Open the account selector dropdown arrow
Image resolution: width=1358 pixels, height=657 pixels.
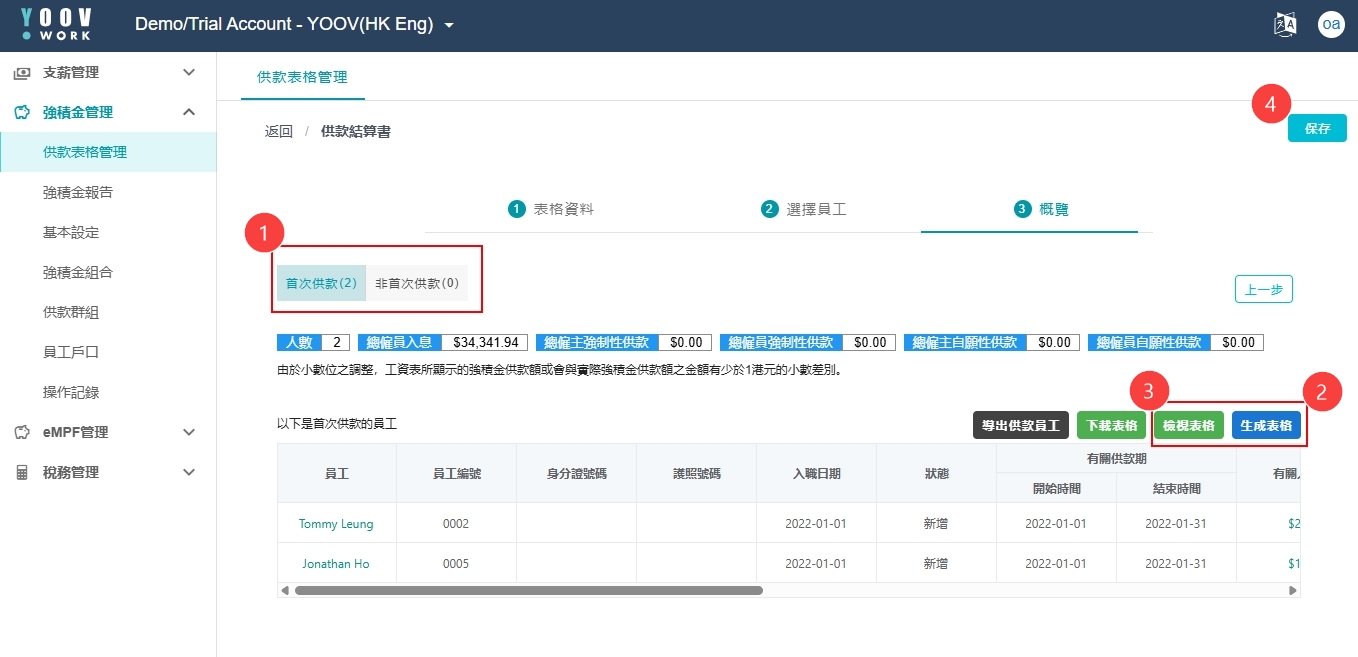pos(449,26)
